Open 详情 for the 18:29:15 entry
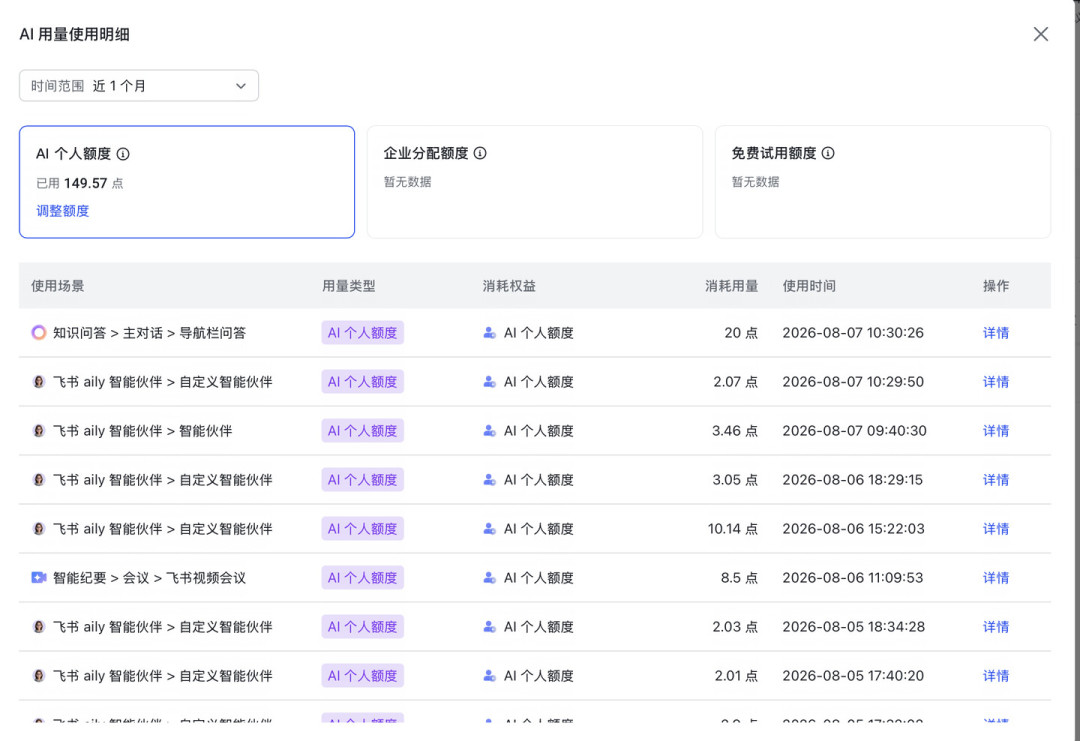1080x741 pixels. 995,479
